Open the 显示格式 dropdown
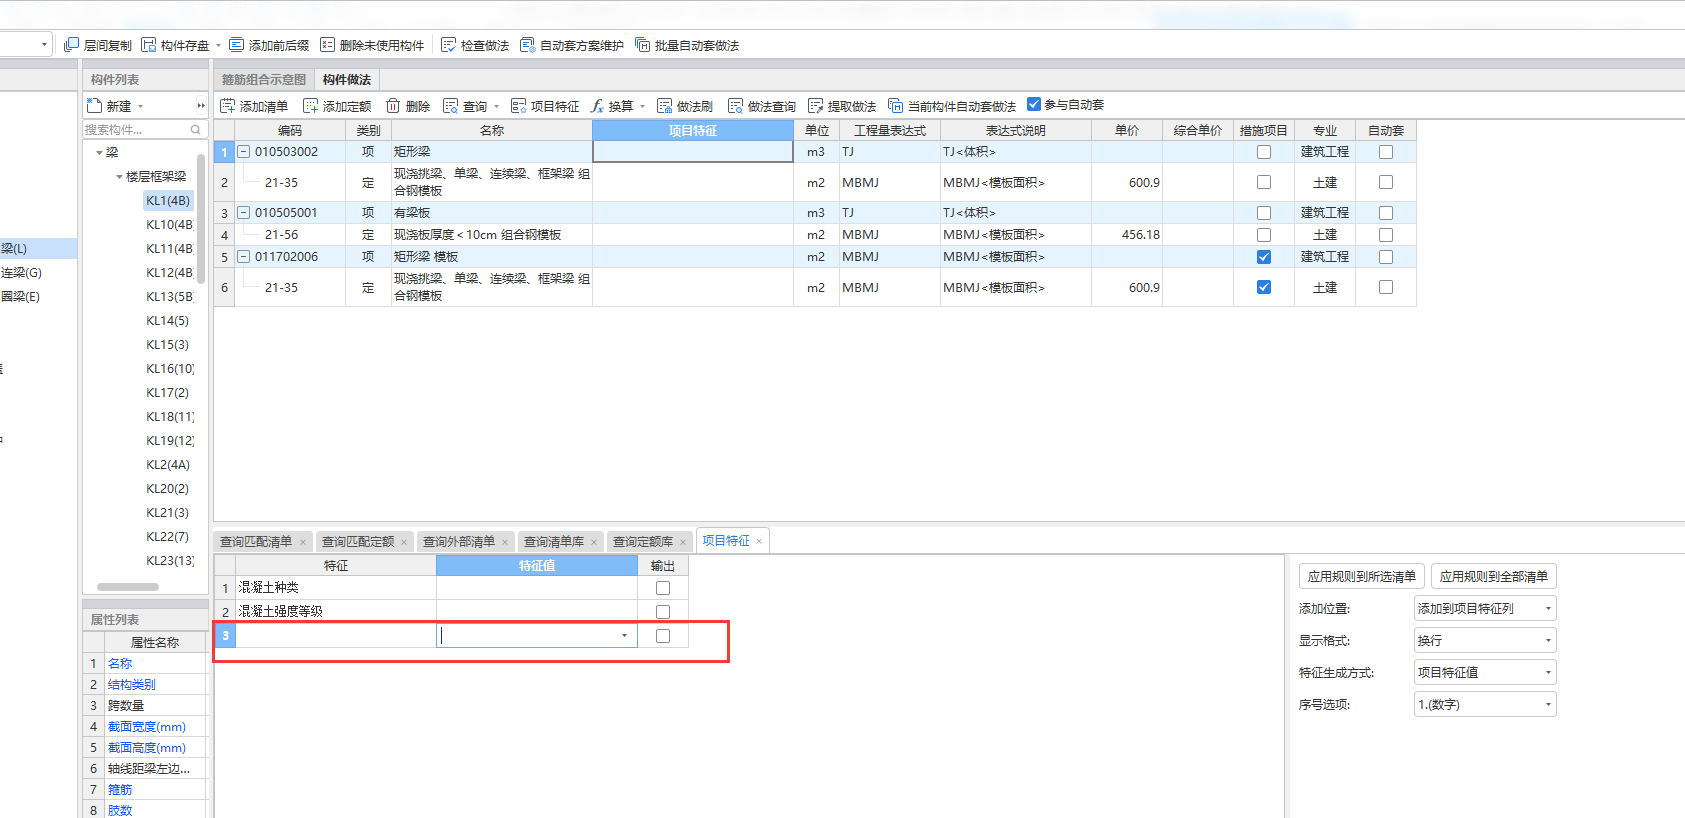Viewport: 1685px width, 818px height. tap(1485, 640)
